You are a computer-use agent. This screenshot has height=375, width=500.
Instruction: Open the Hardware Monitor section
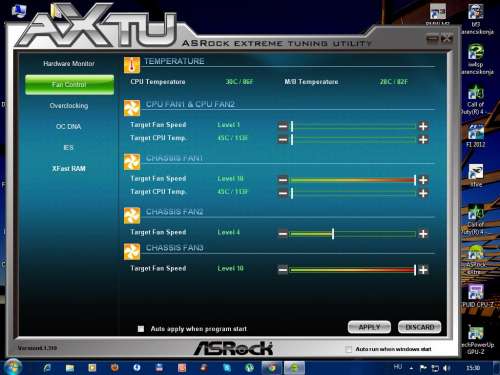(69, 63)
